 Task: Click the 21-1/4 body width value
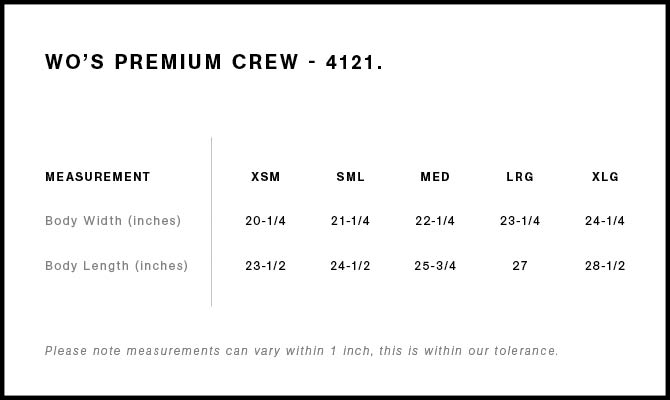pyautogui.click(x=350, y=221)
